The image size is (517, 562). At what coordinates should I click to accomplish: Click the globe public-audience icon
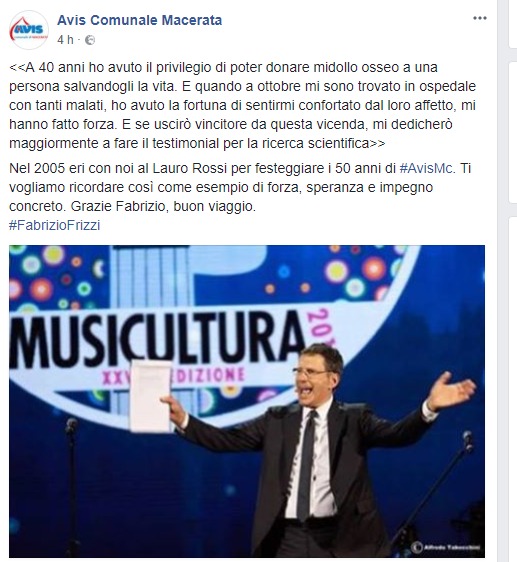(x=90, y=40)
